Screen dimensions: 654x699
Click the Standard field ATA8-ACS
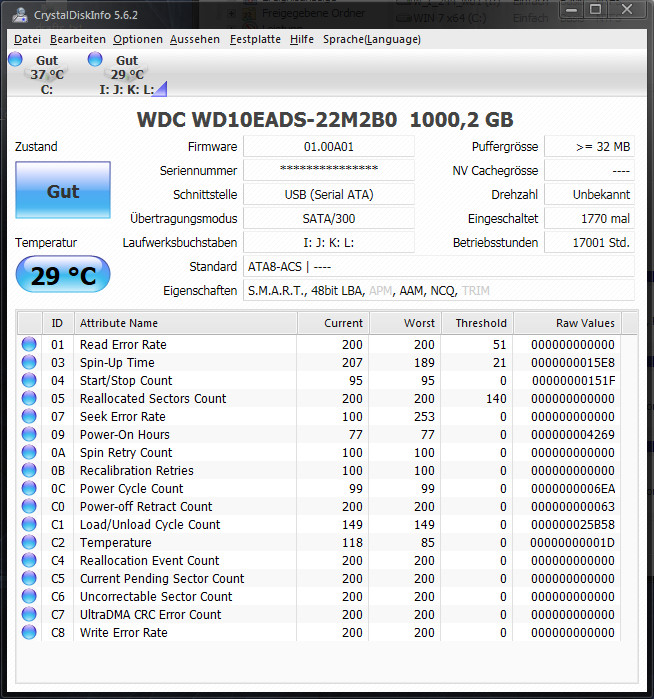click(439, 267)
